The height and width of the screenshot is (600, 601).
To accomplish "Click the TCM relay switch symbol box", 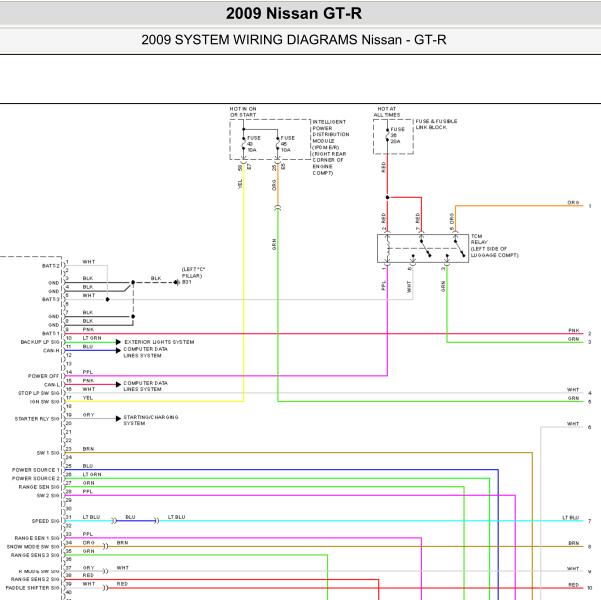I will click(423, 248).
